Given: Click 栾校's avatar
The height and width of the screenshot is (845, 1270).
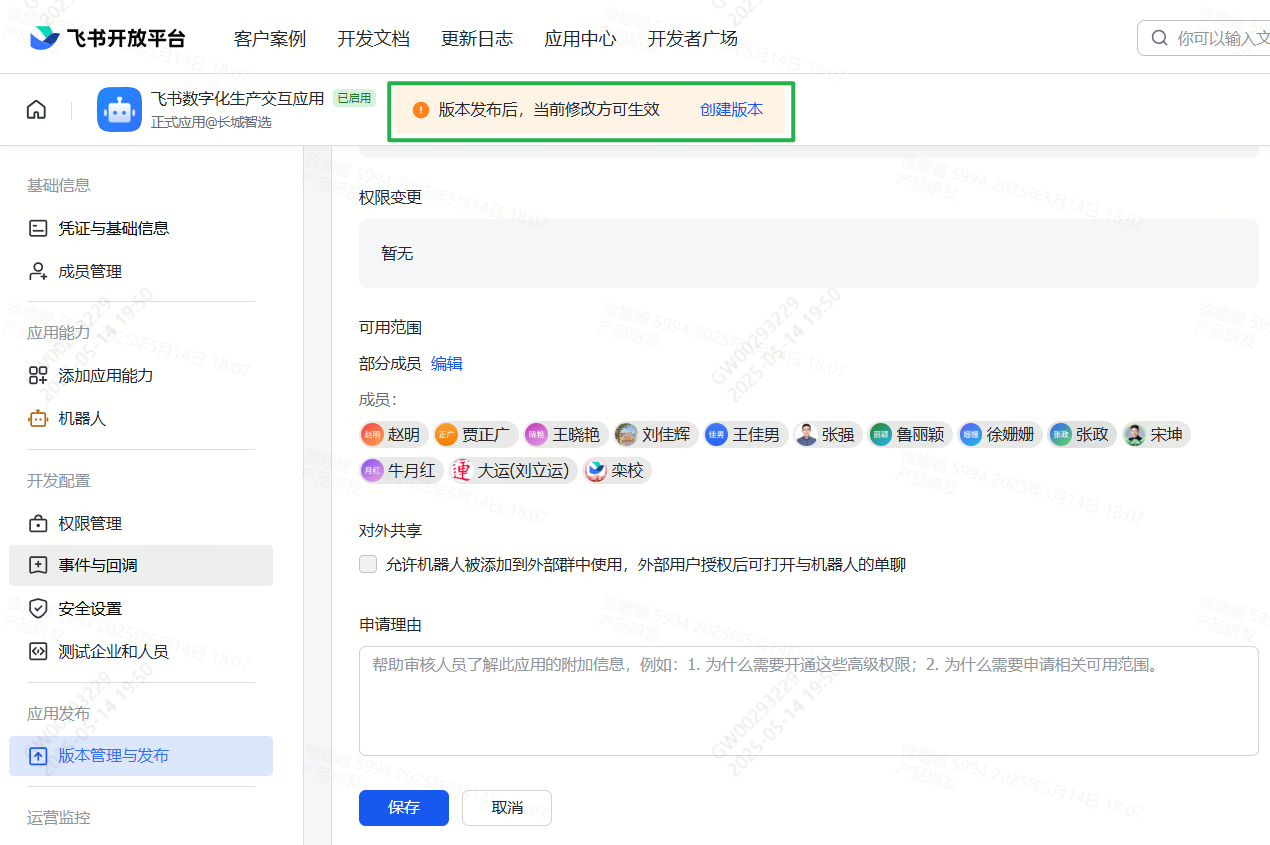Looking at the screenshot, I should coord(596,470).
